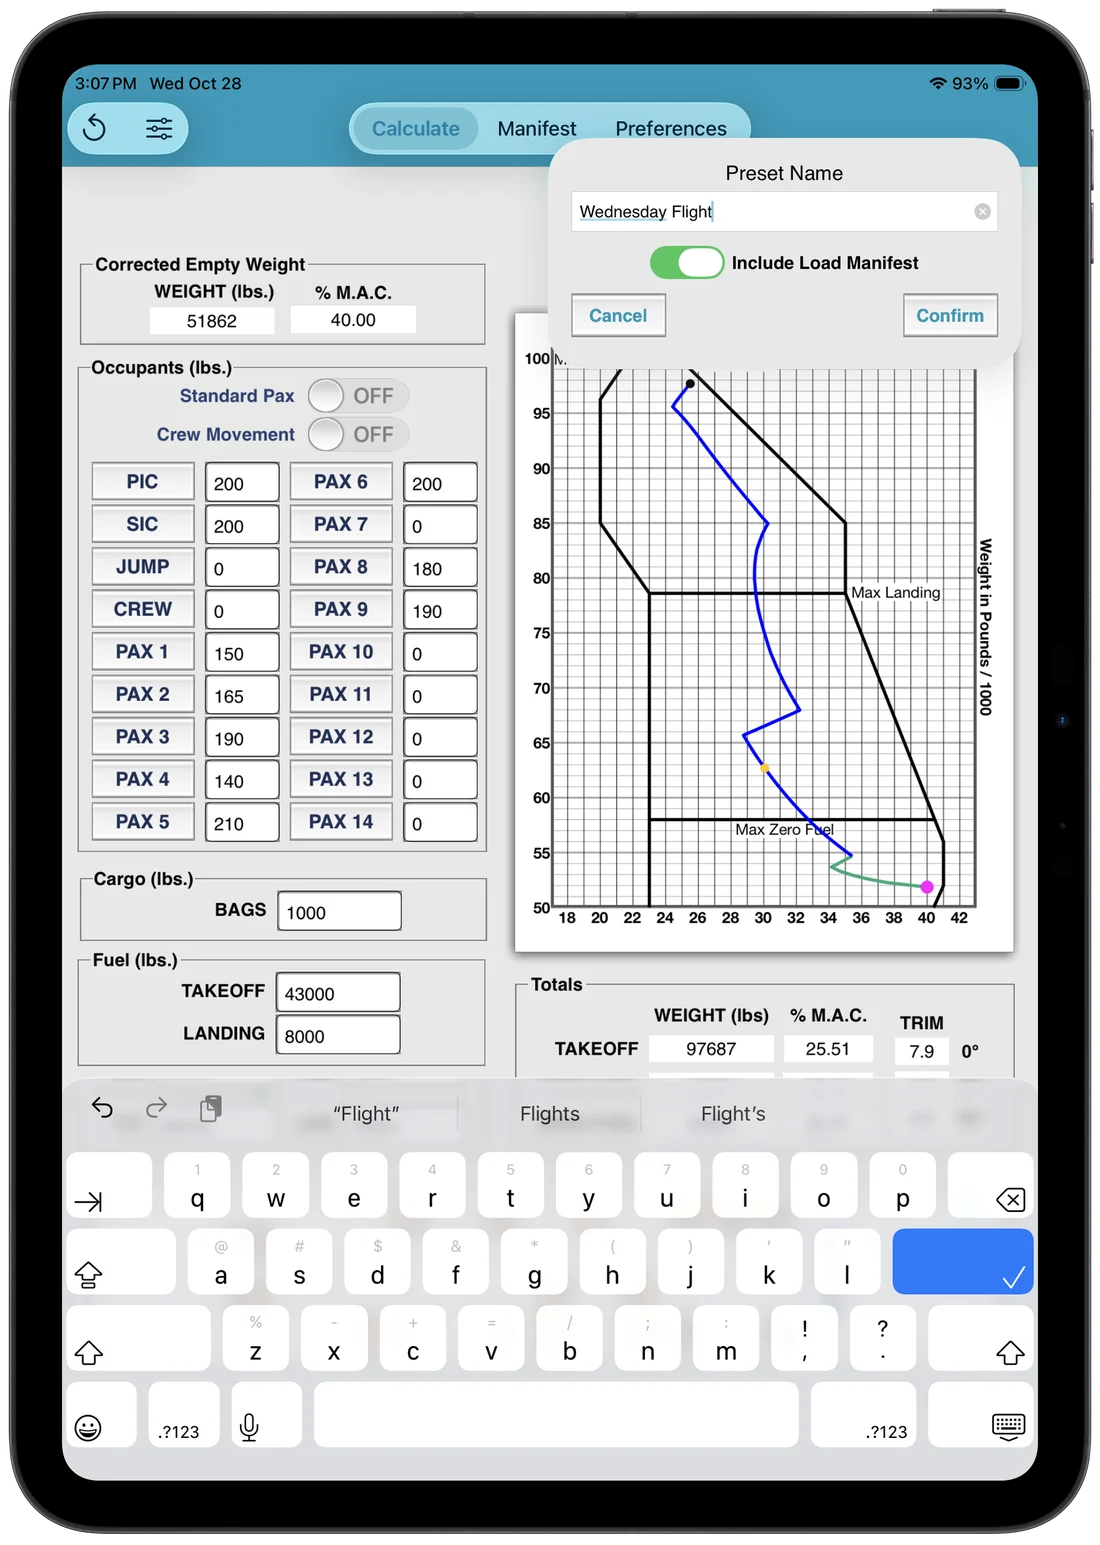
Task: Open the emoji keyboard
Action: (x=101, y=1415)
